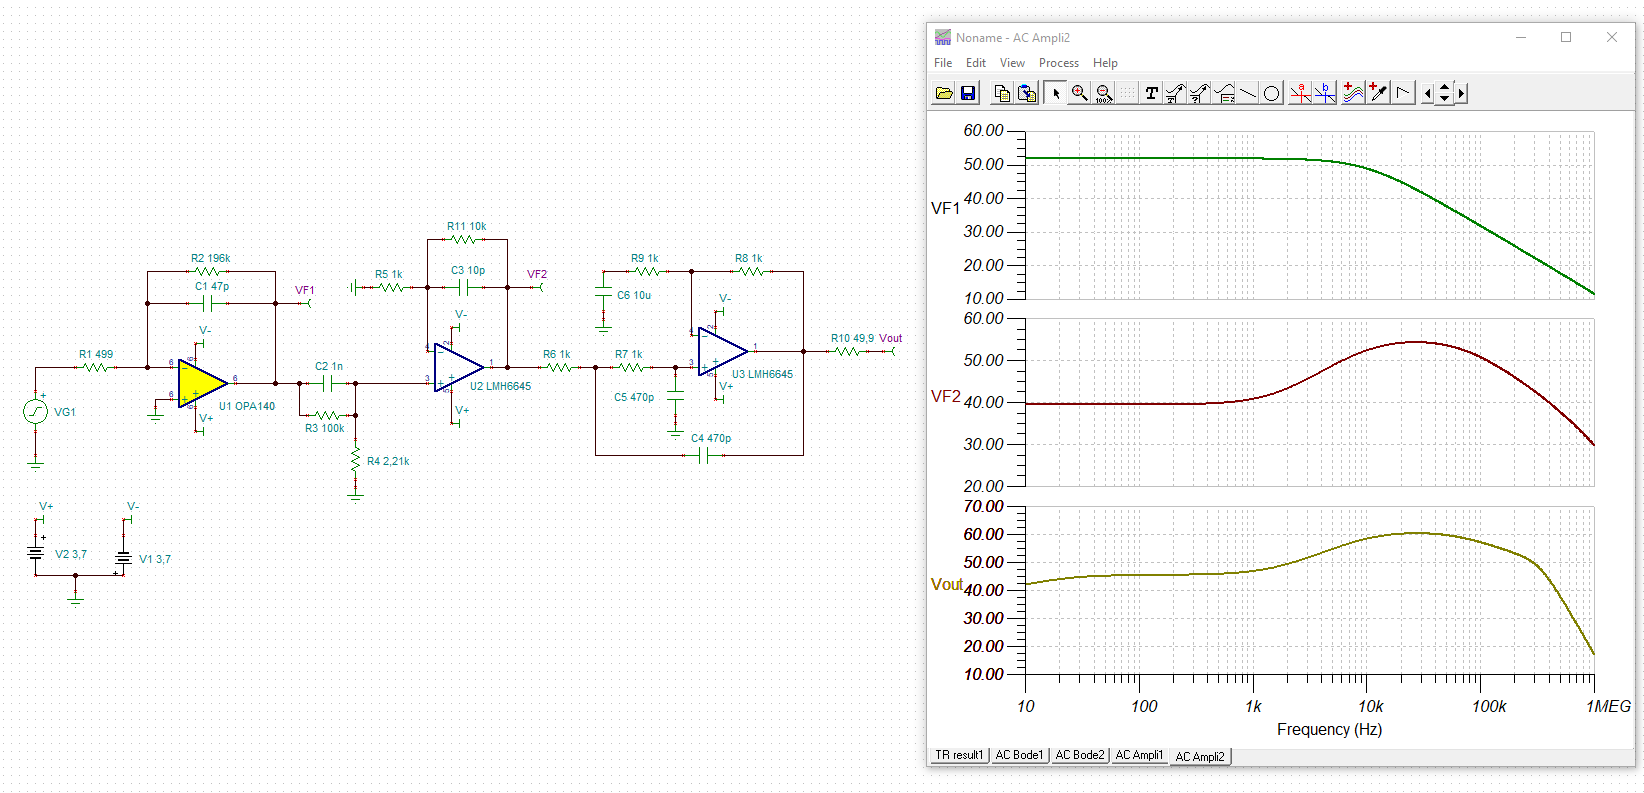1644x793 pixels.
Task: Click the 'C6 10u' capacitor label
Action: 634,295
